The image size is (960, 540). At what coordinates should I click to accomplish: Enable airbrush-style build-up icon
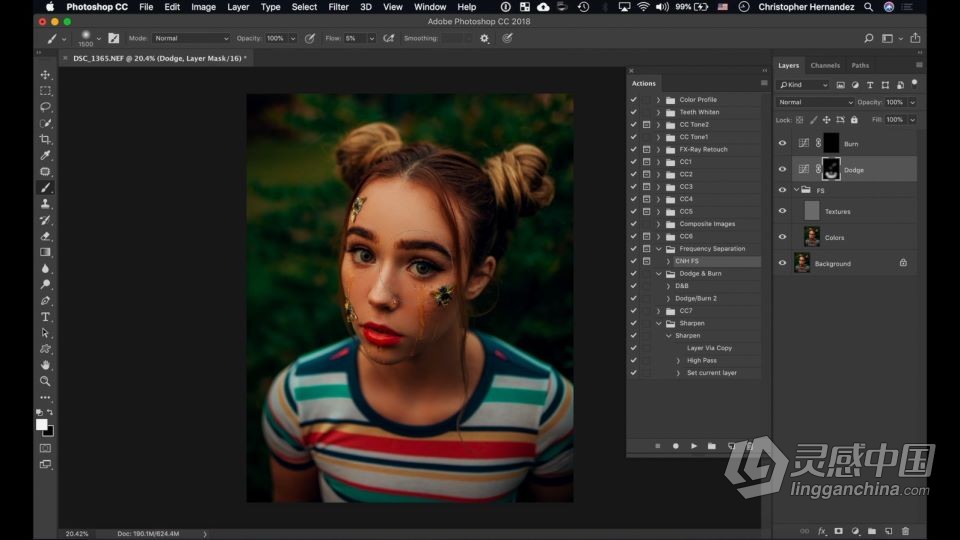click(389, 38)
